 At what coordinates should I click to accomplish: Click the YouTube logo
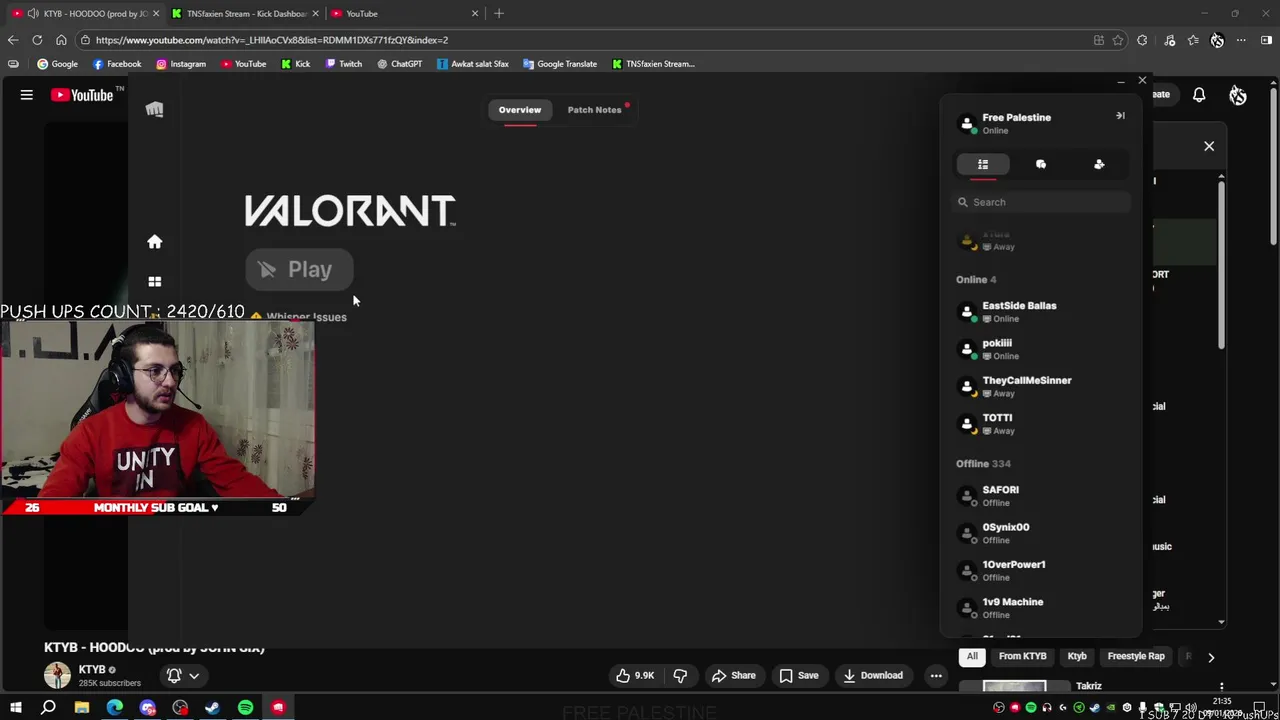pyautogui.click(x=82, y=95)
